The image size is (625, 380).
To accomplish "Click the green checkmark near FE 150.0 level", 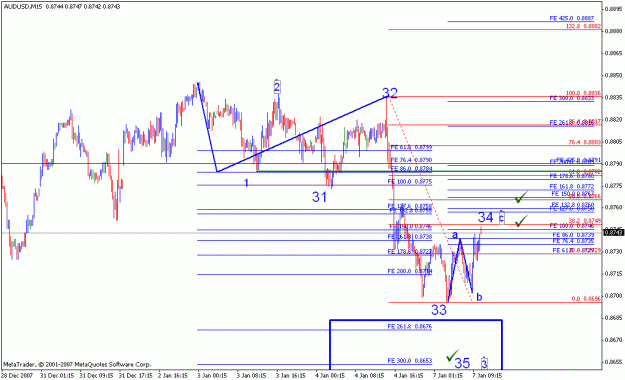I will pos(521,197).
